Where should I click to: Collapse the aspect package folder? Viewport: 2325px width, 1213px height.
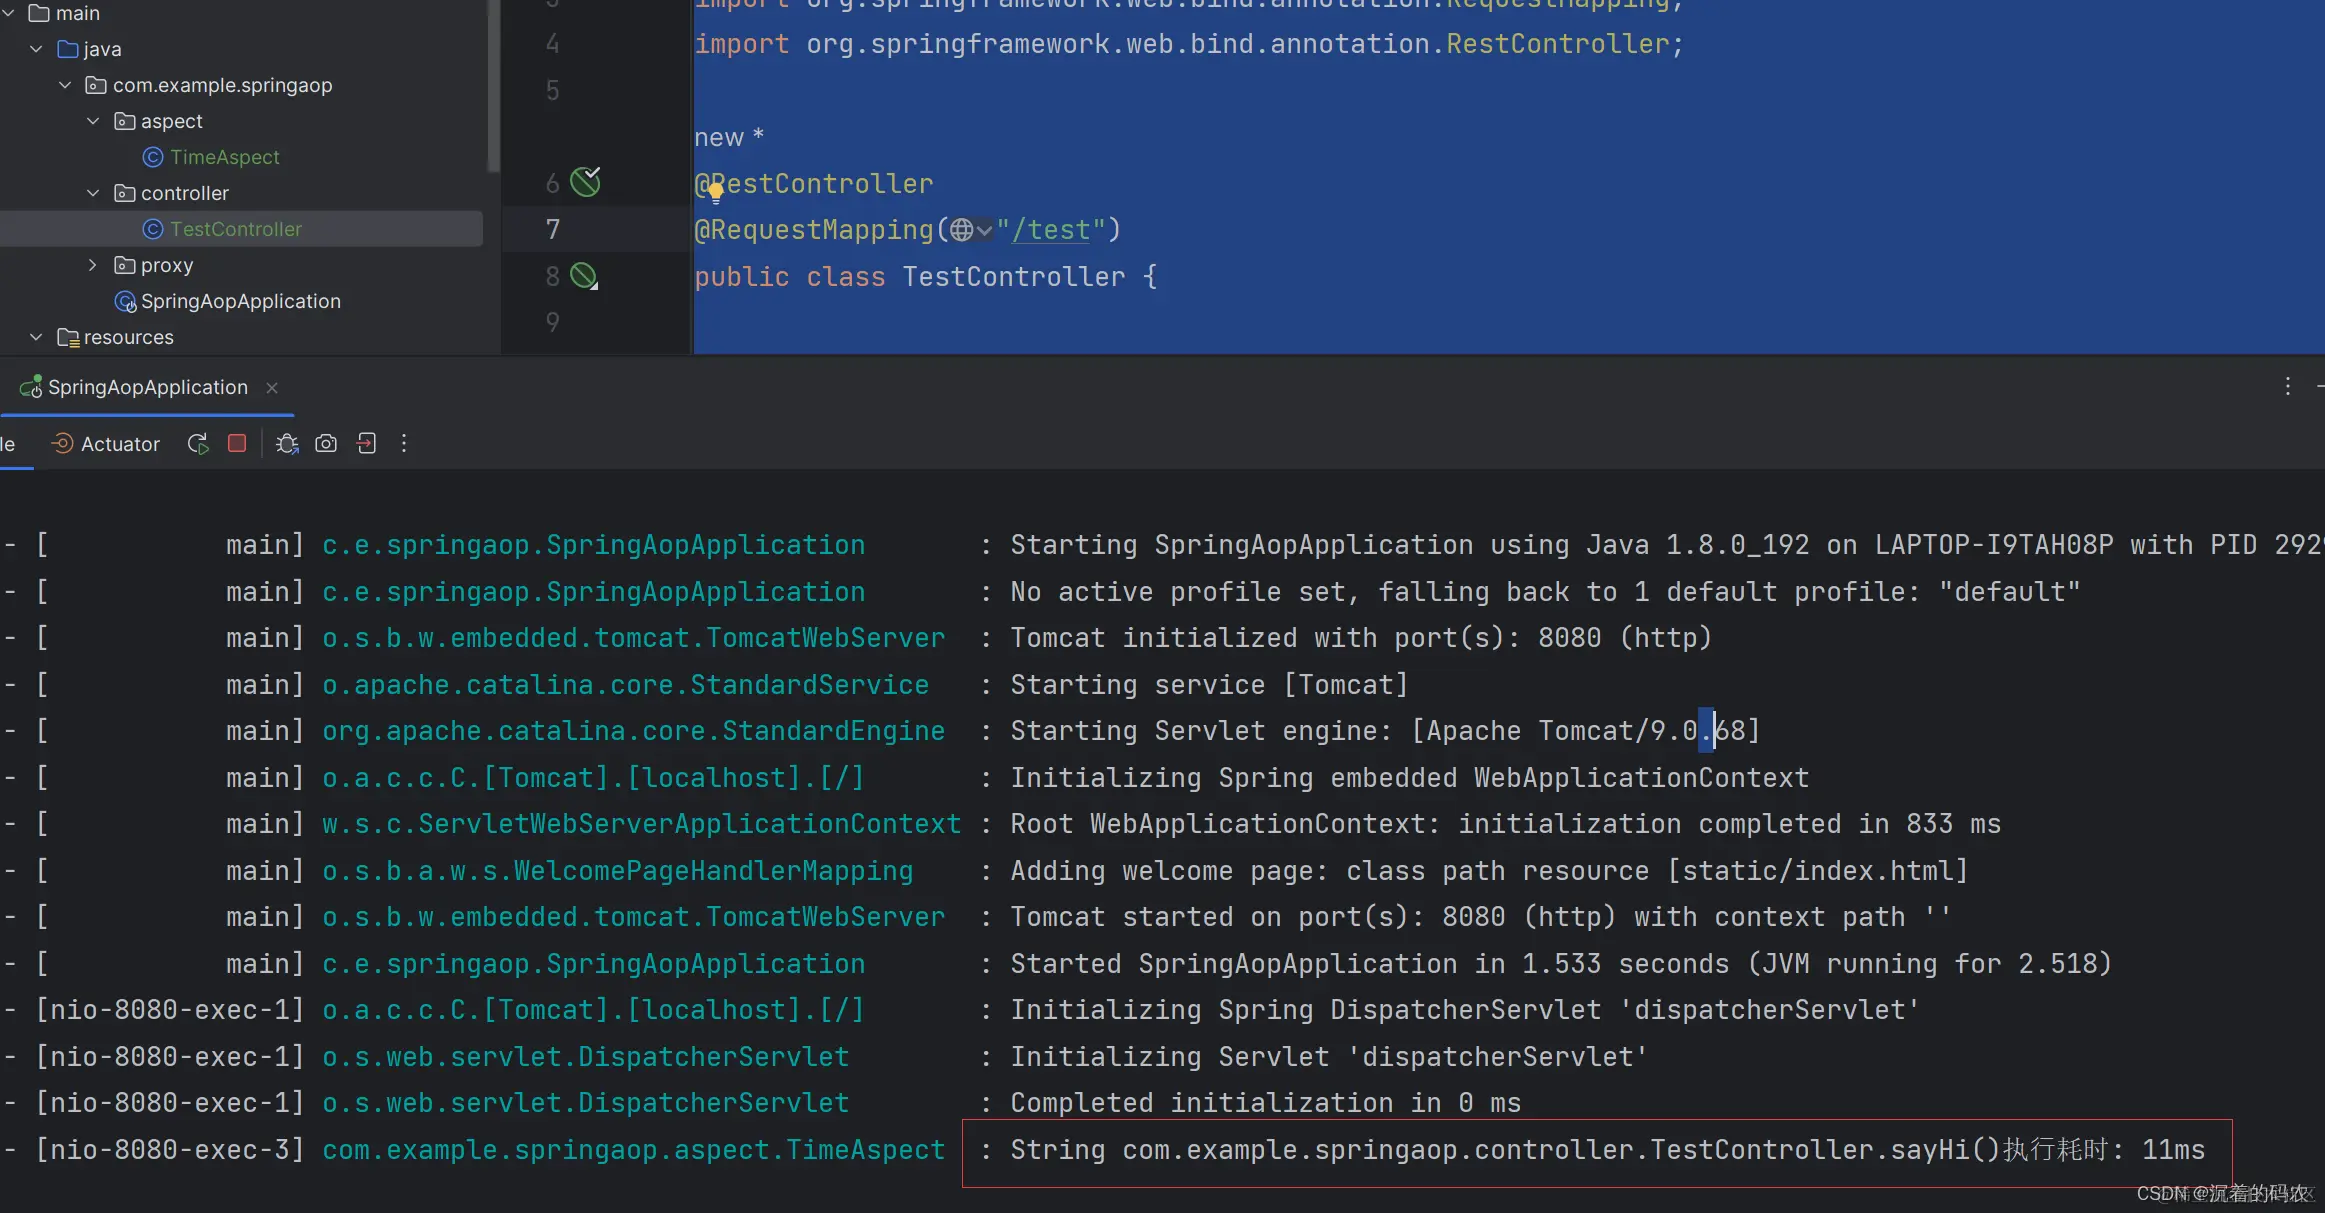tap(94, 121)
